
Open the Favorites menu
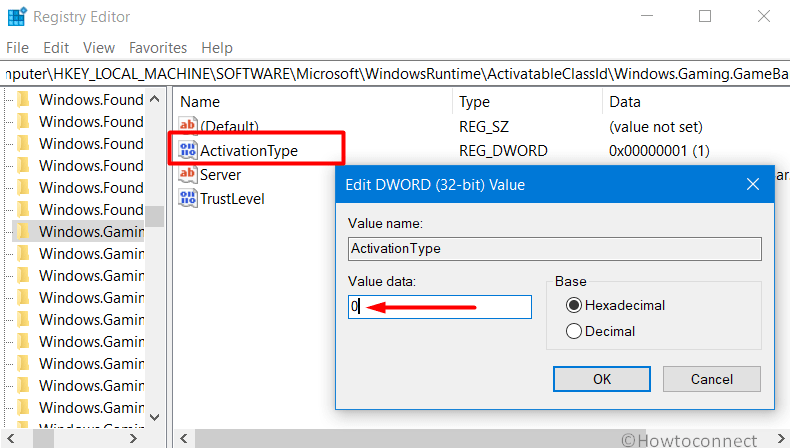click(x=158, y=48)
